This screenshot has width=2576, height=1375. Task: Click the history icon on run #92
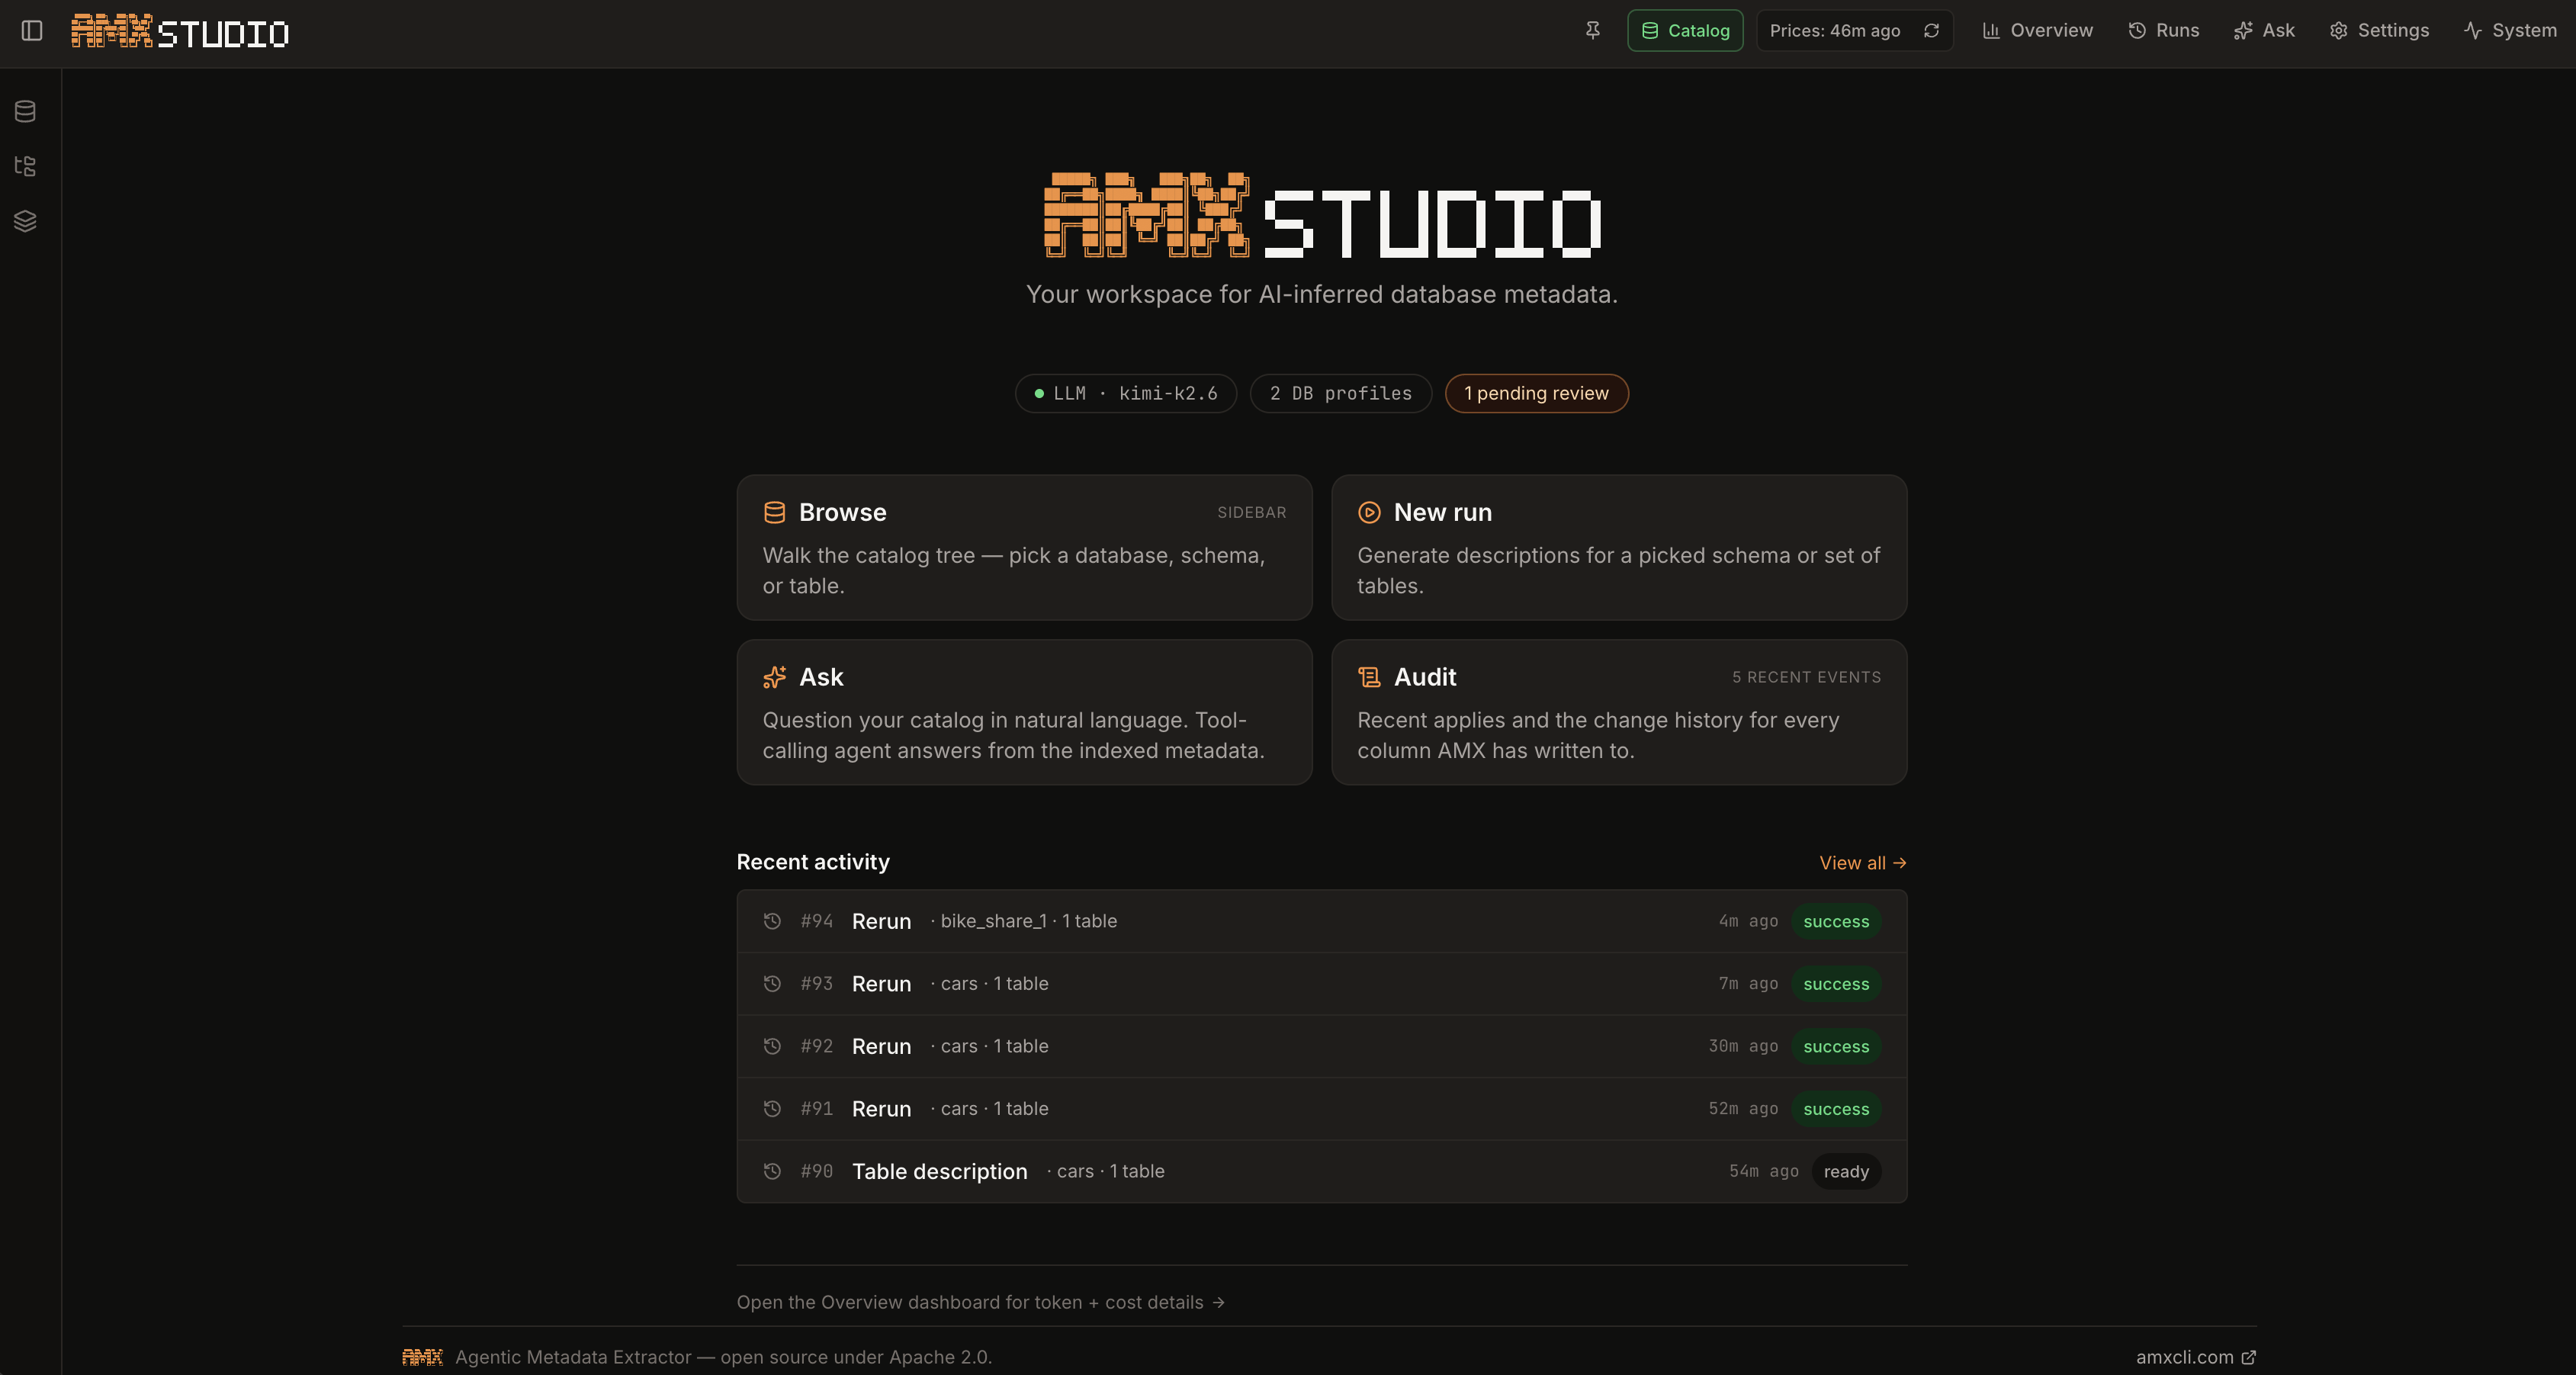coord(772,1046)
